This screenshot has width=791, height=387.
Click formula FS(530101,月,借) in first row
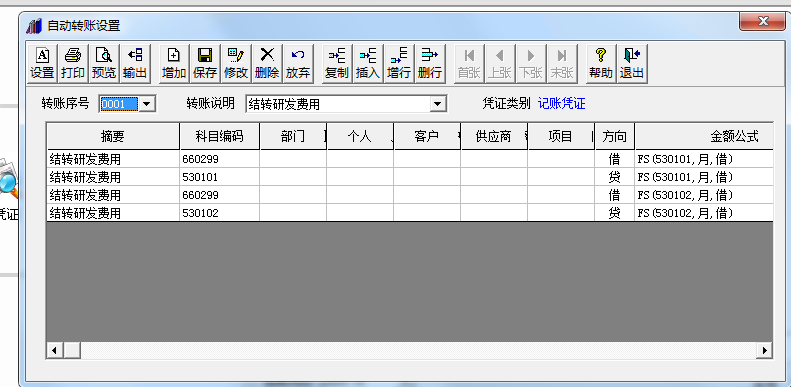click(x=704, y=159)
